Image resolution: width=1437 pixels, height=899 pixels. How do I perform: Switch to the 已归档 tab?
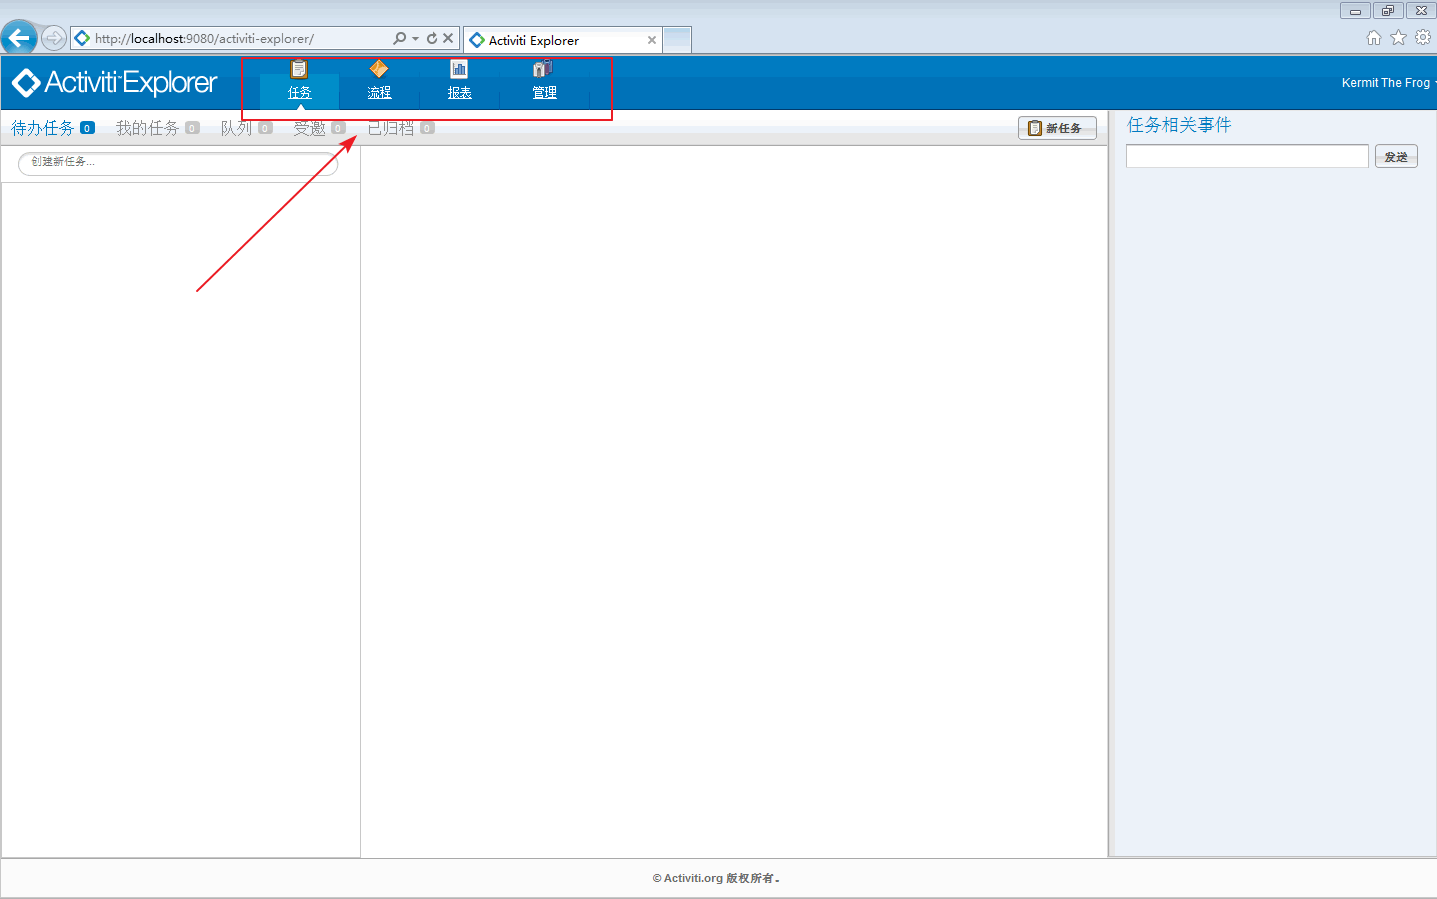[391, 128]
